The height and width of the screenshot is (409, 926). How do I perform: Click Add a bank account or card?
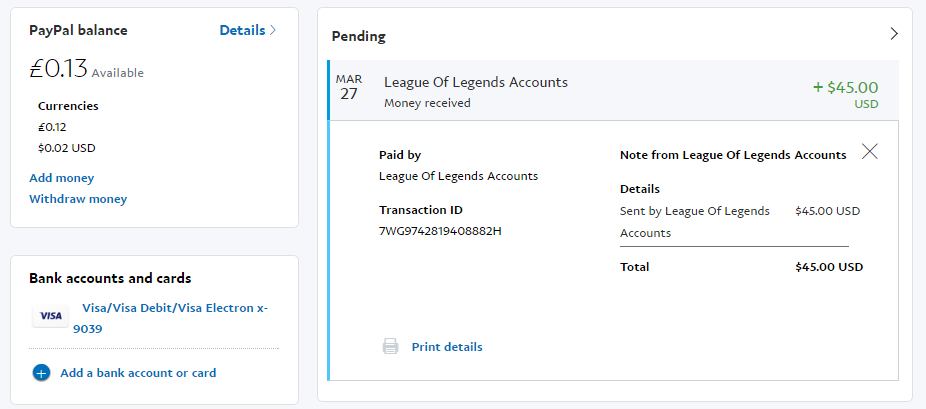pos(138,373)
